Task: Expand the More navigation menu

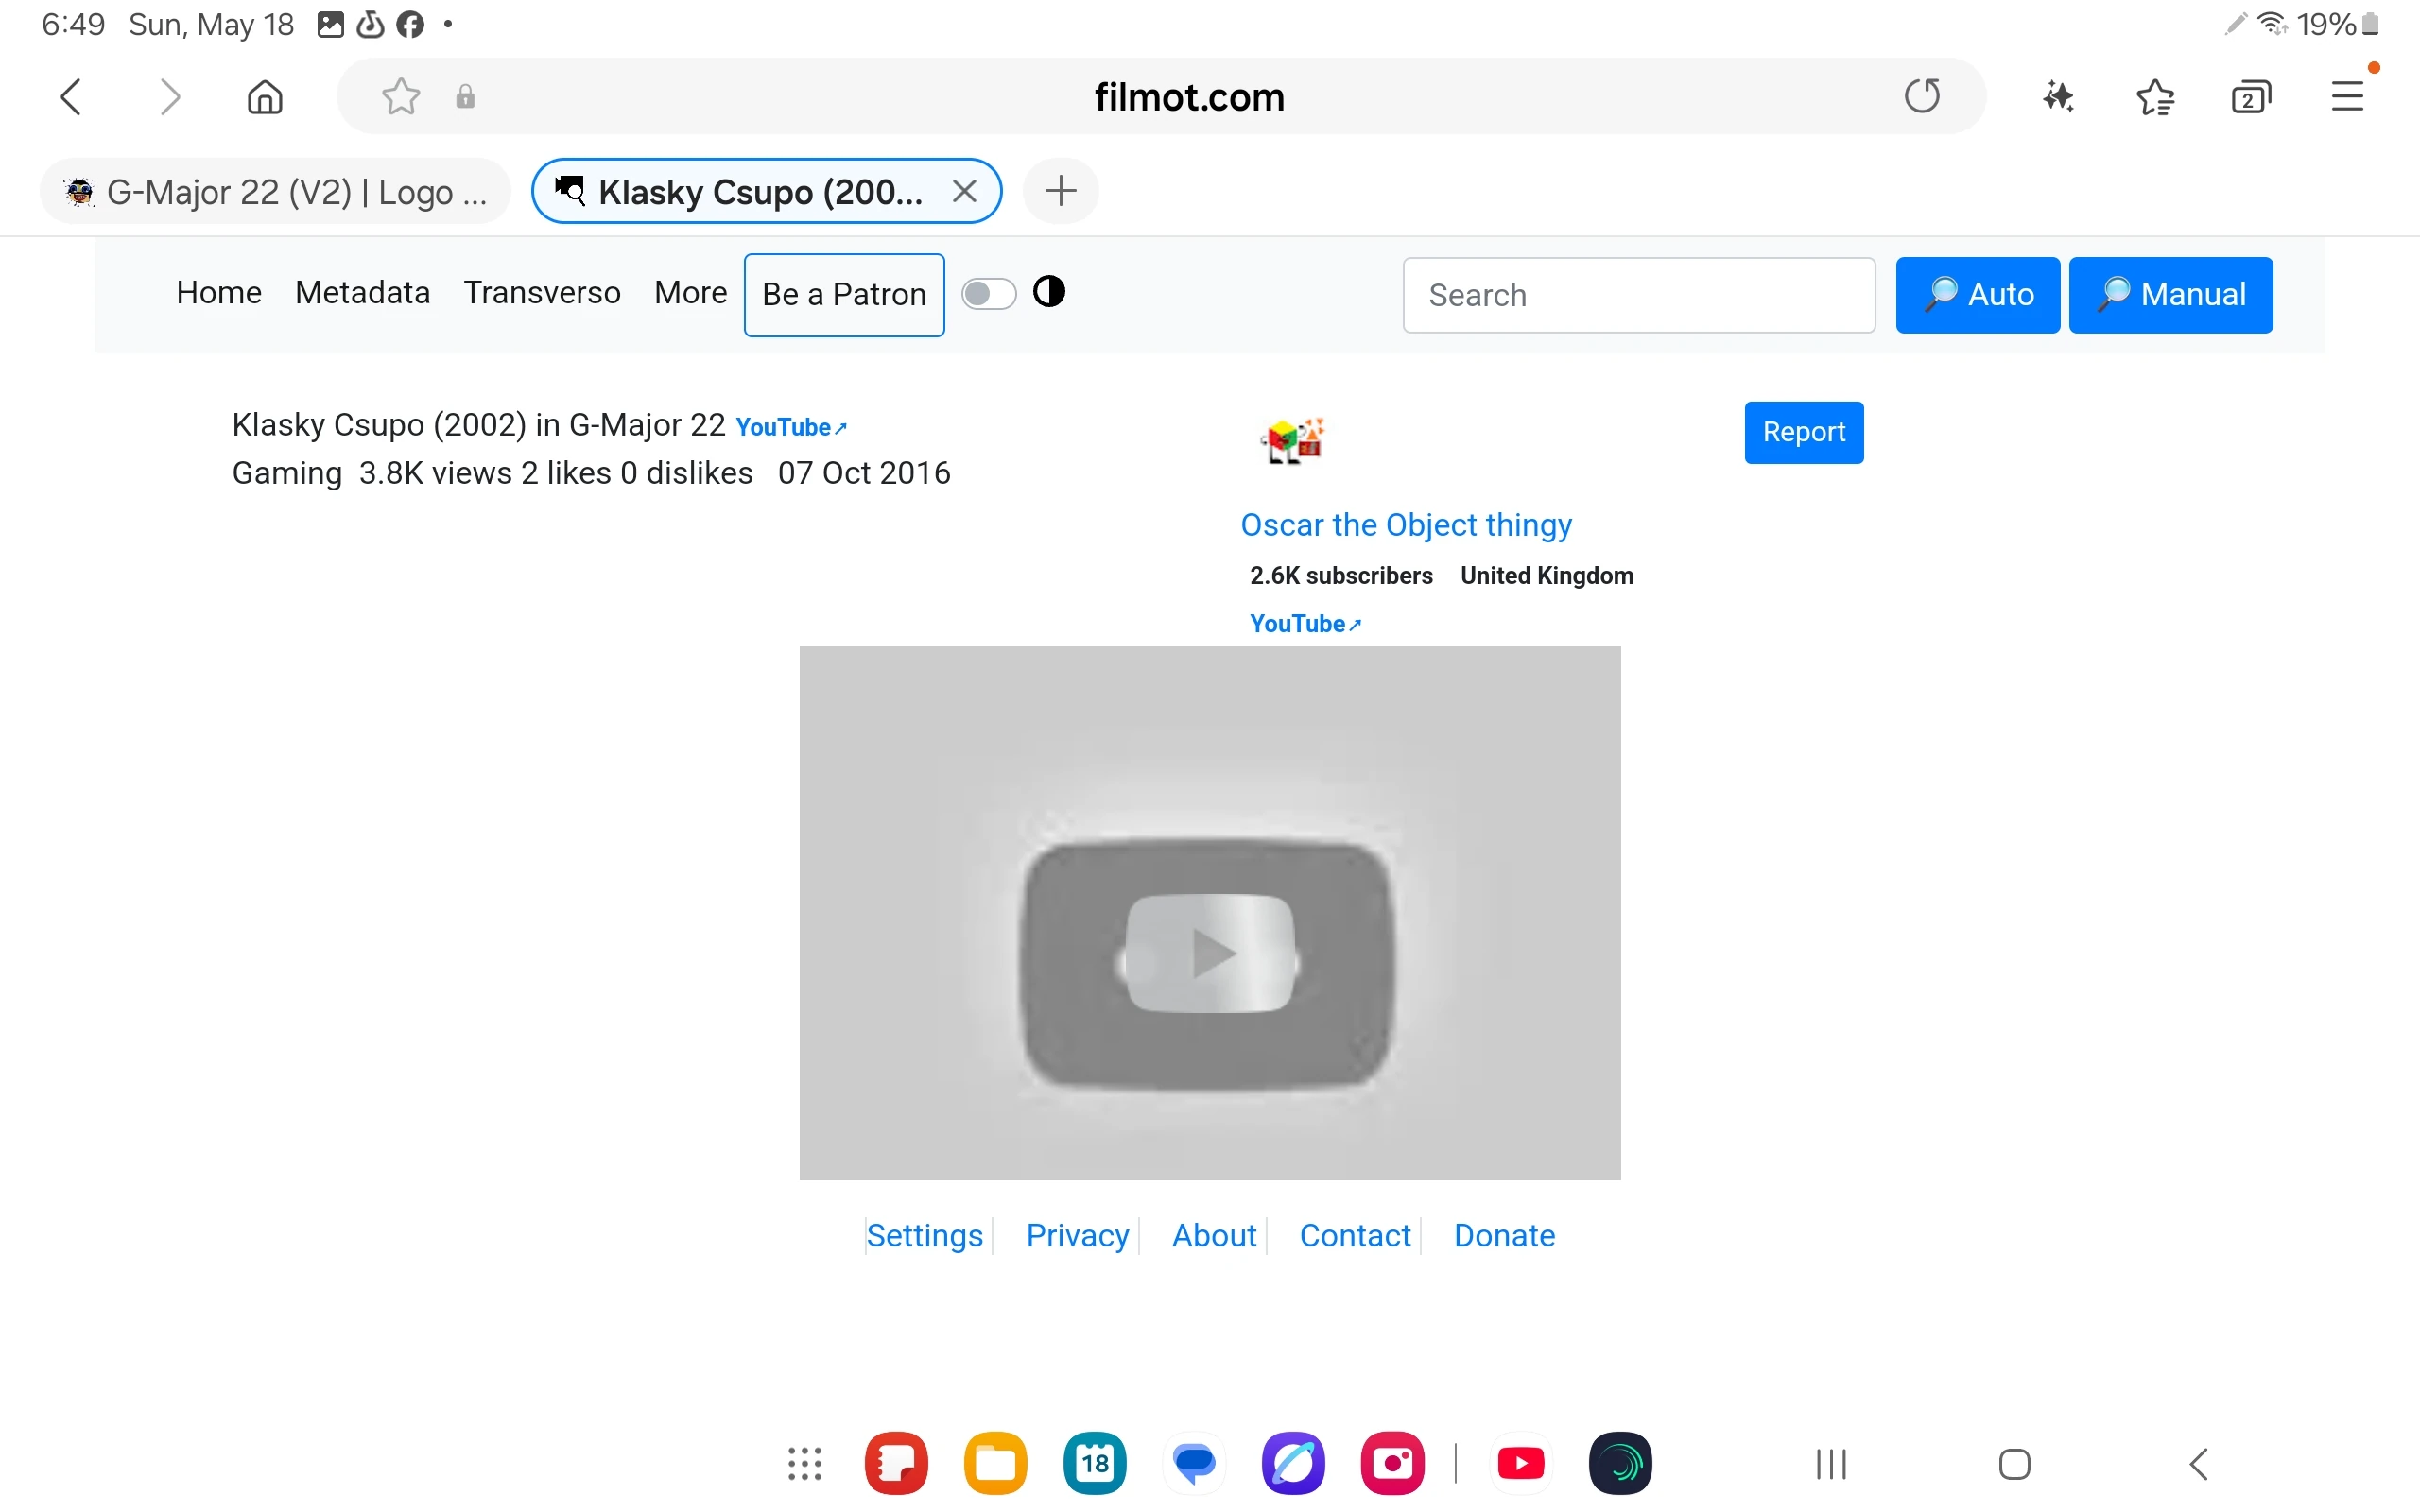Action: pos(690,293)
